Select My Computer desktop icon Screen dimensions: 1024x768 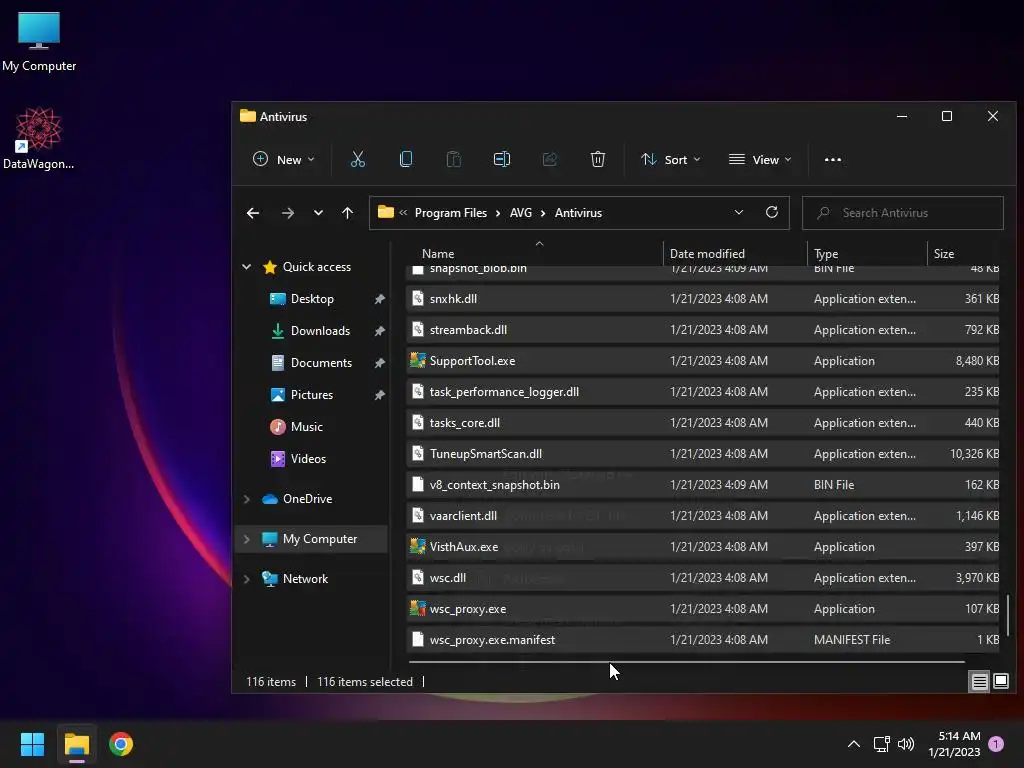[39, 42]
